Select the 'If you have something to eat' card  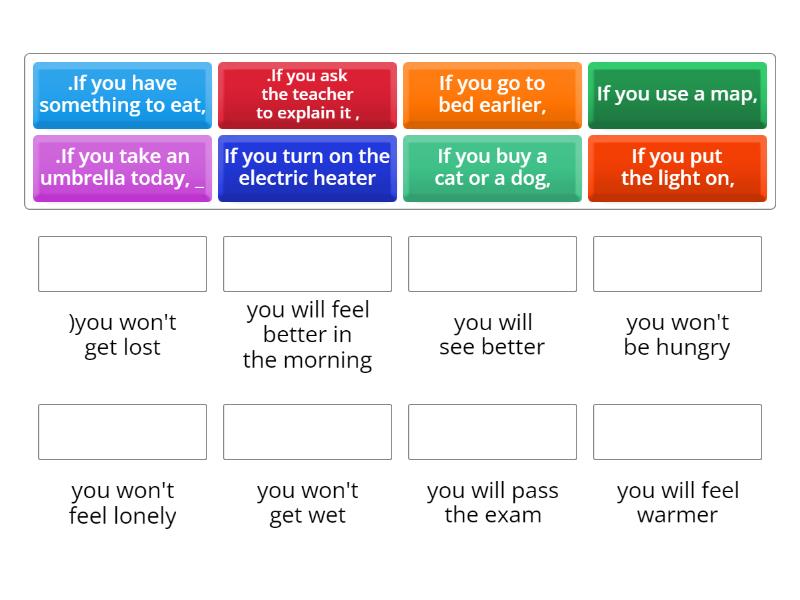[x=121, y=95]
